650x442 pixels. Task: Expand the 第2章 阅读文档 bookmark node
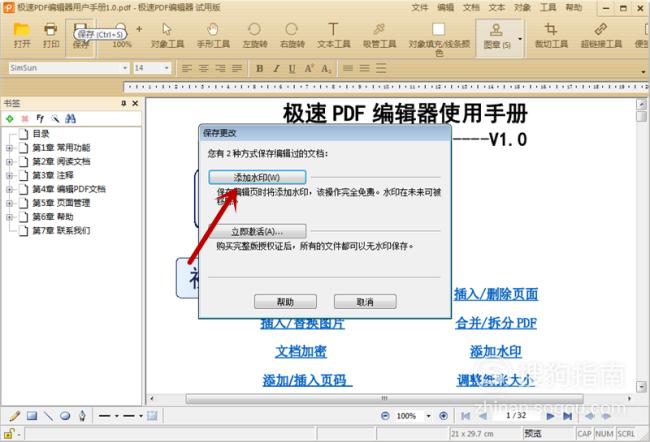[x=10, y=162]
